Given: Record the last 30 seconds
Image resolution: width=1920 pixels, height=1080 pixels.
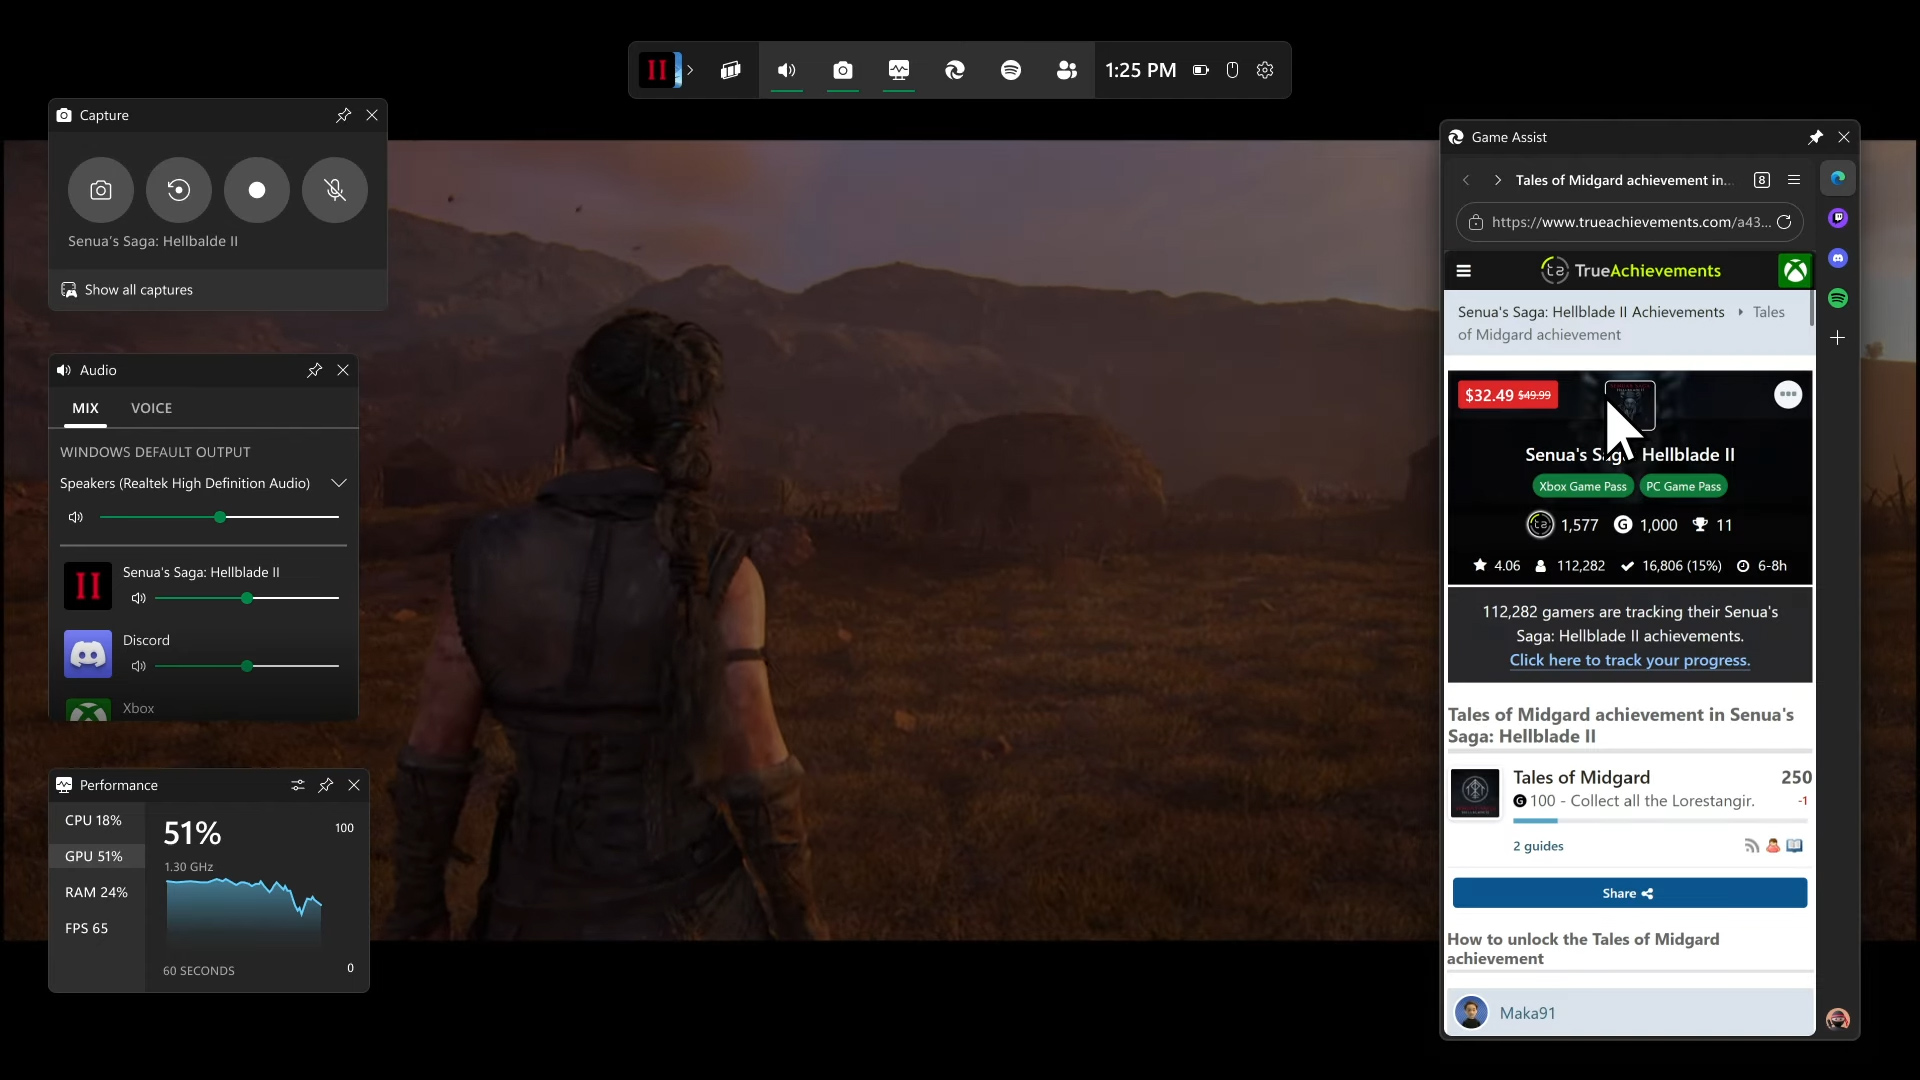Looking at the screenshot, I should click(x=179, y=190).
